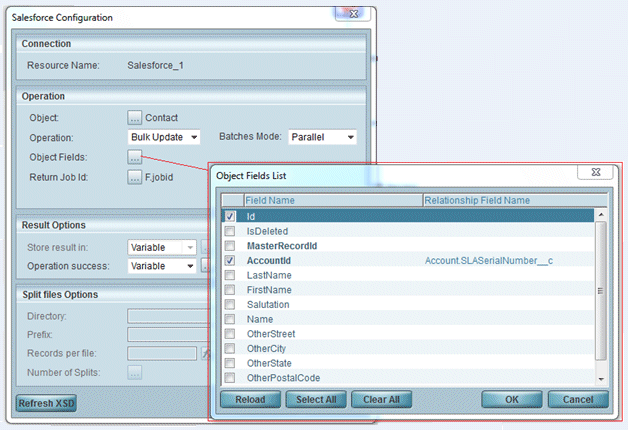
Task: Check the IsDeleted field checkbox
Action: pyautogui.click(x=230, y=231)
